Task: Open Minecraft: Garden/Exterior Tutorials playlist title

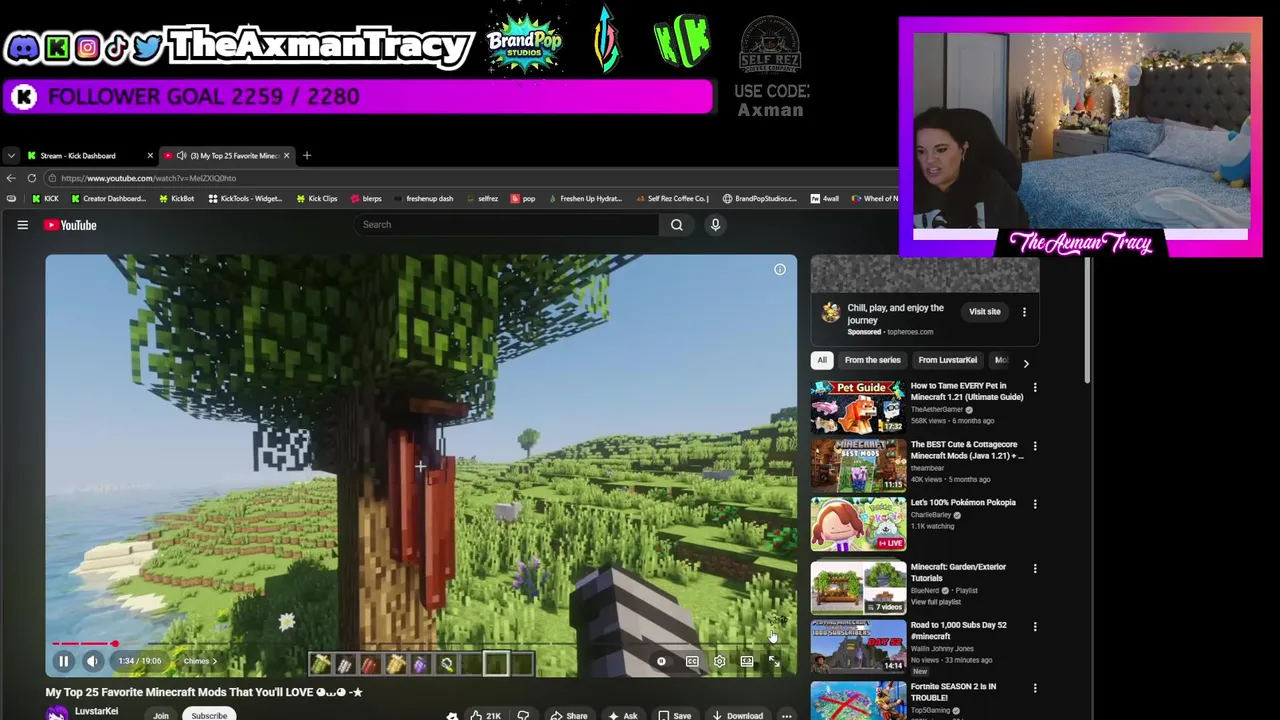Action: pyautogui.click(x=958, y=572)
